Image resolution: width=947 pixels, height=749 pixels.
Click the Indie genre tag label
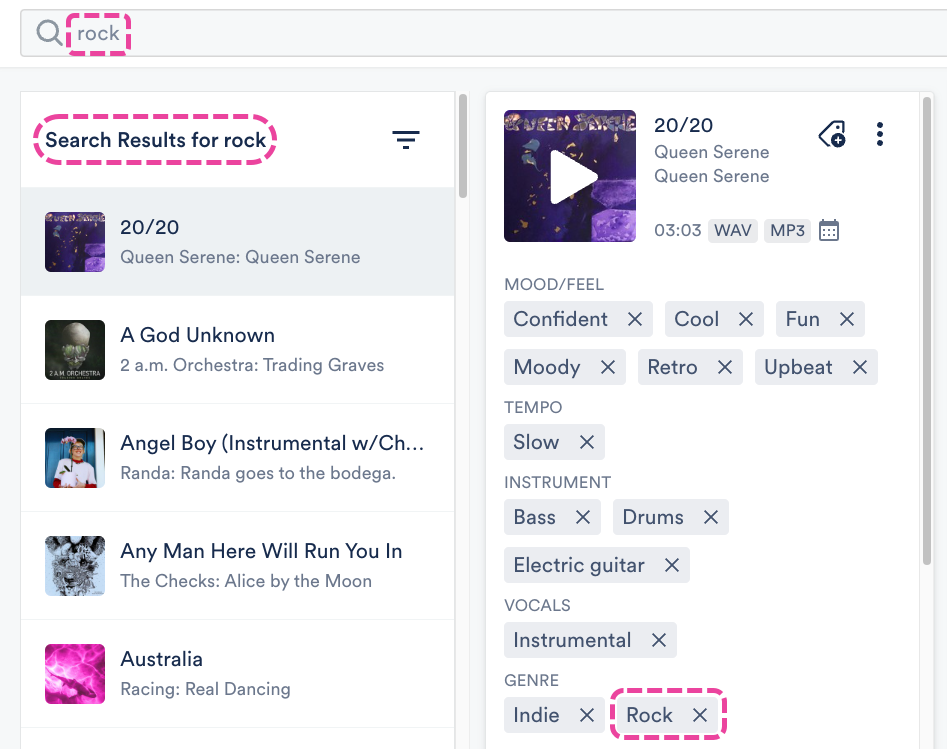pyautogui.click(x=536, y=715)
